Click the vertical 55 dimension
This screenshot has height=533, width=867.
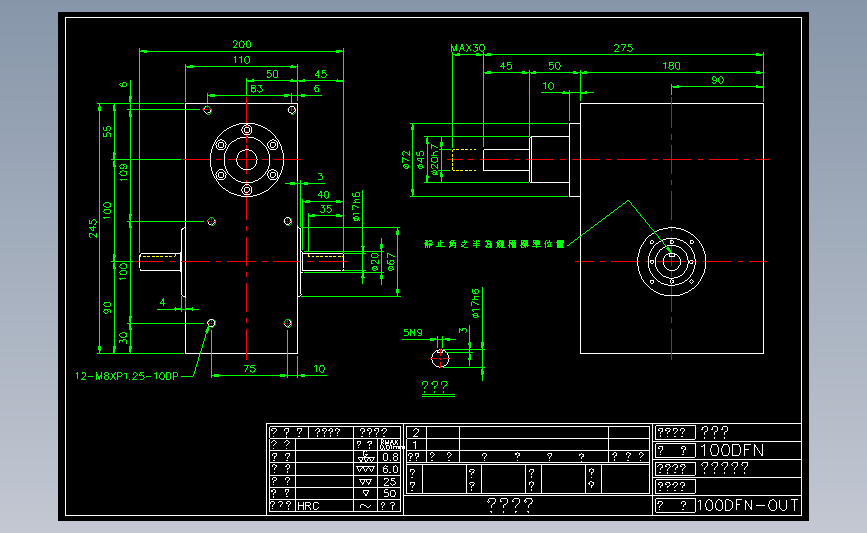tap(107, 132)
